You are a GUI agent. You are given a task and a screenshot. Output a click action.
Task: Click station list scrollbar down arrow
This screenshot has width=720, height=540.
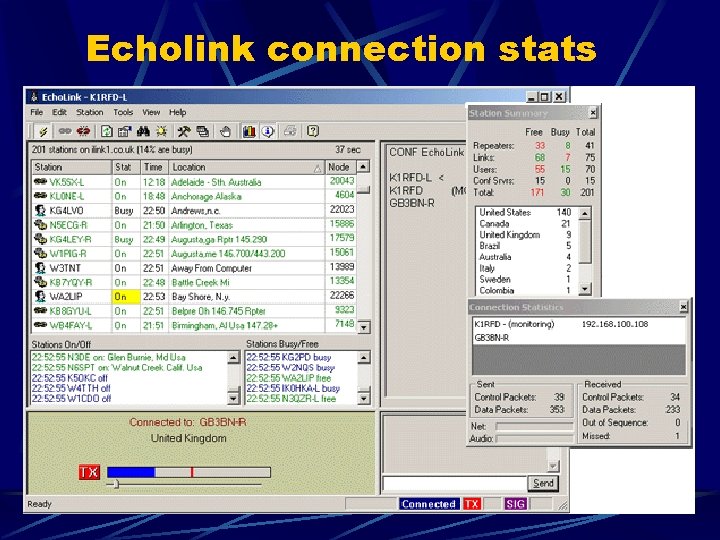(x=363, y=327)
